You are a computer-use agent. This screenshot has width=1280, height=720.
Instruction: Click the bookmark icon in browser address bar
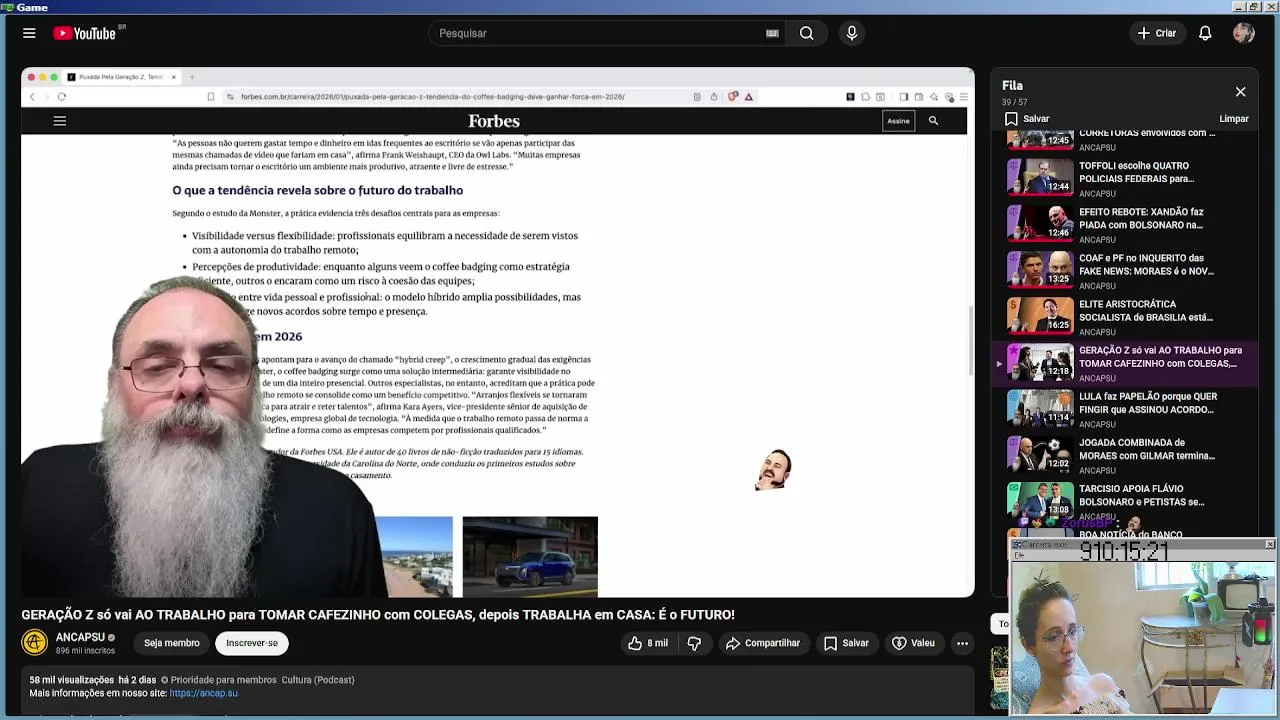click(210, 97)
